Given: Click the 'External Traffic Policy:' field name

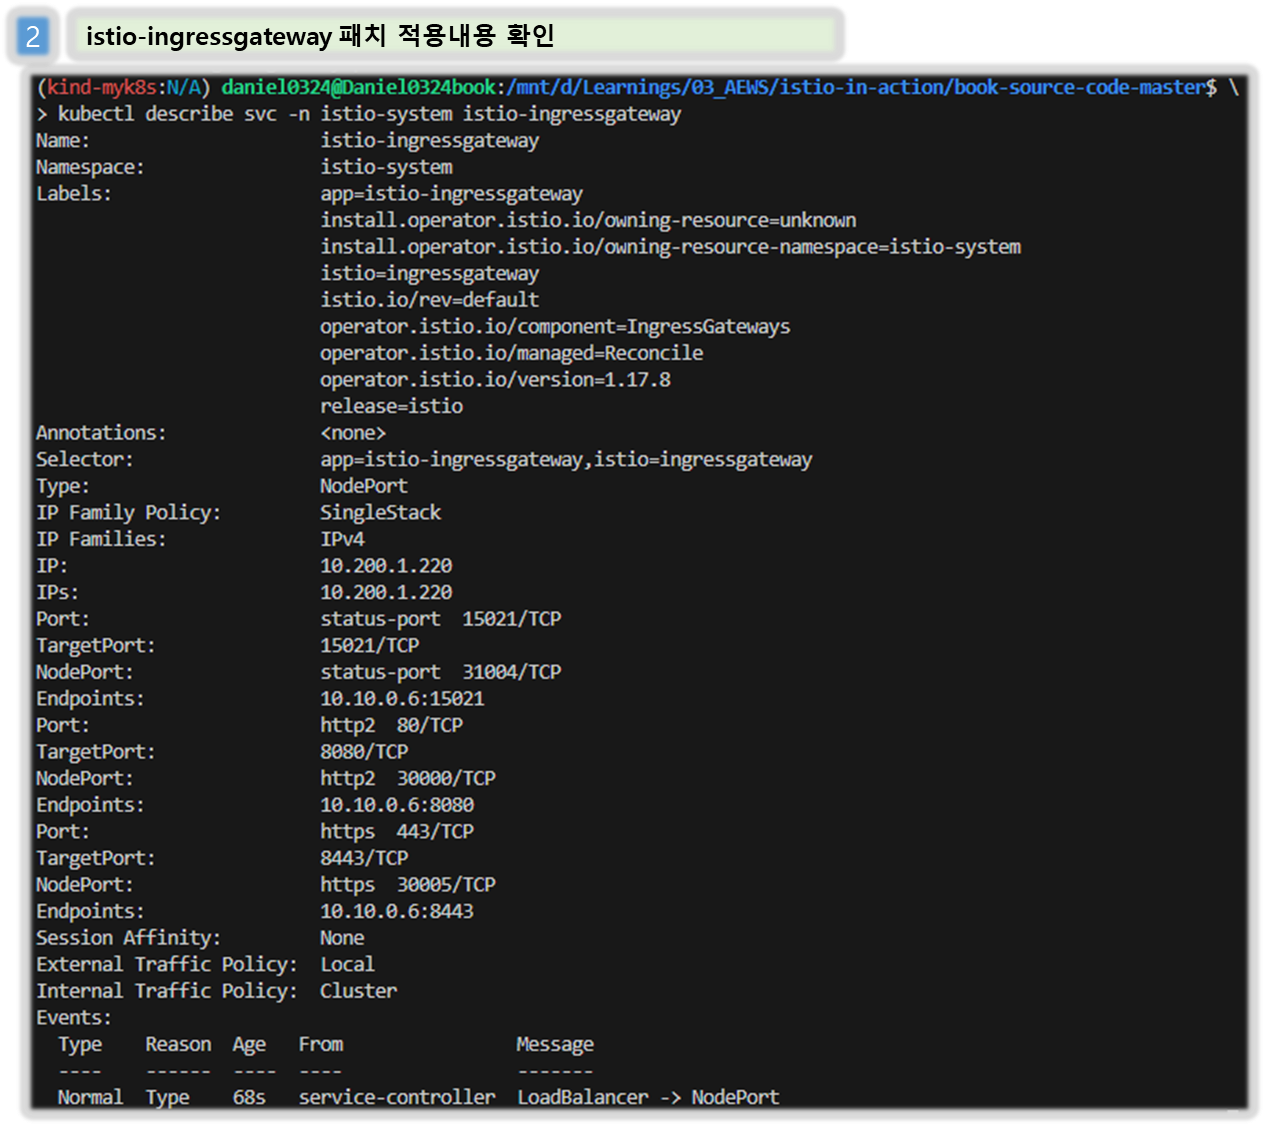Looking at the screenshot, I should coord(167,964).
